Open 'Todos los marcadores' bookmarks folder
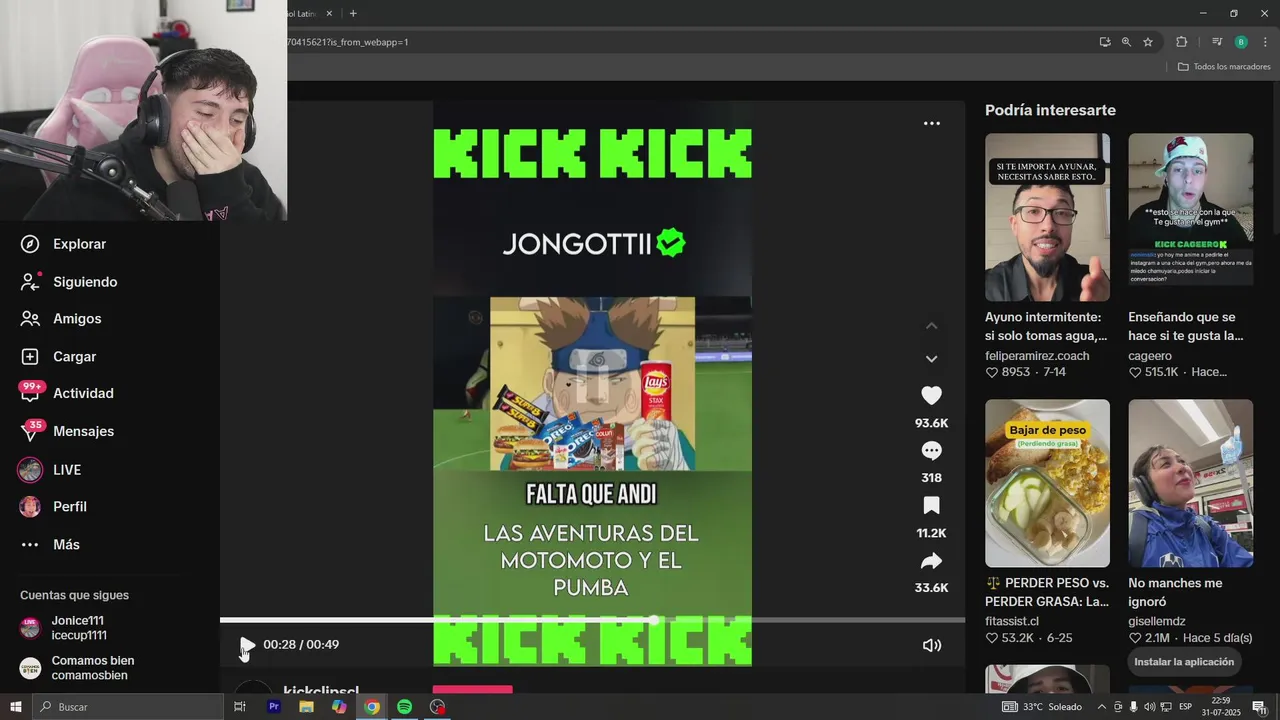The image size is (1280, 720). click(x=1224, y=66)
